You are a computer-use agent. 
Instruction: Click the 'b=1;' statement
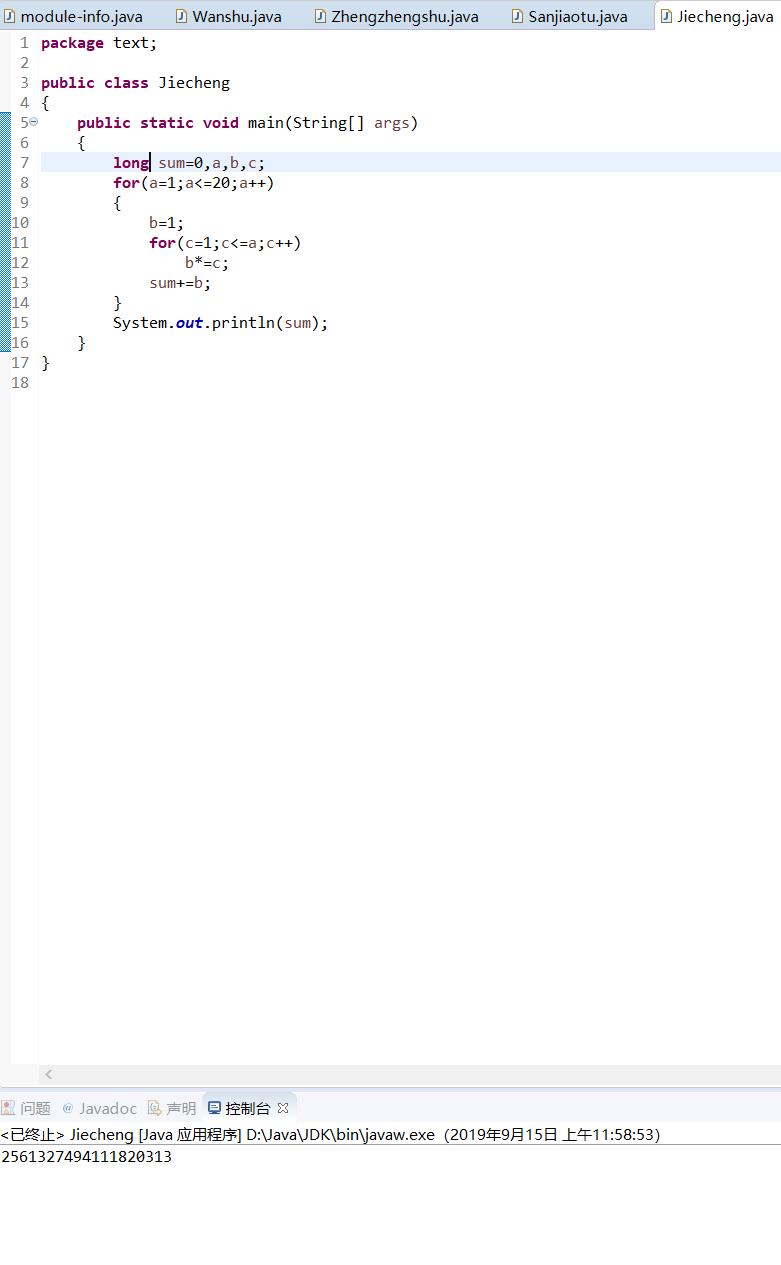(167, 223)
